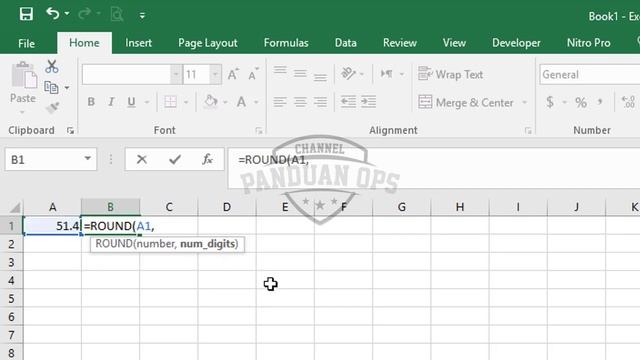Click the Fill Color bucket icon
This screenshot has width=640, height=360.
(211, 101)
